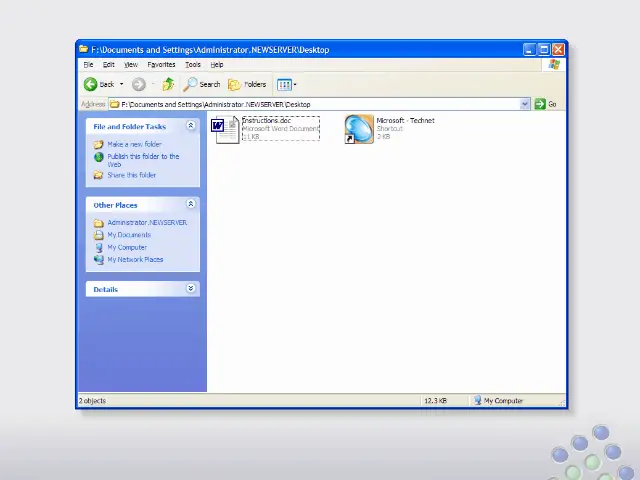Click the Up folder icon in the toolbar

[168, 85]
